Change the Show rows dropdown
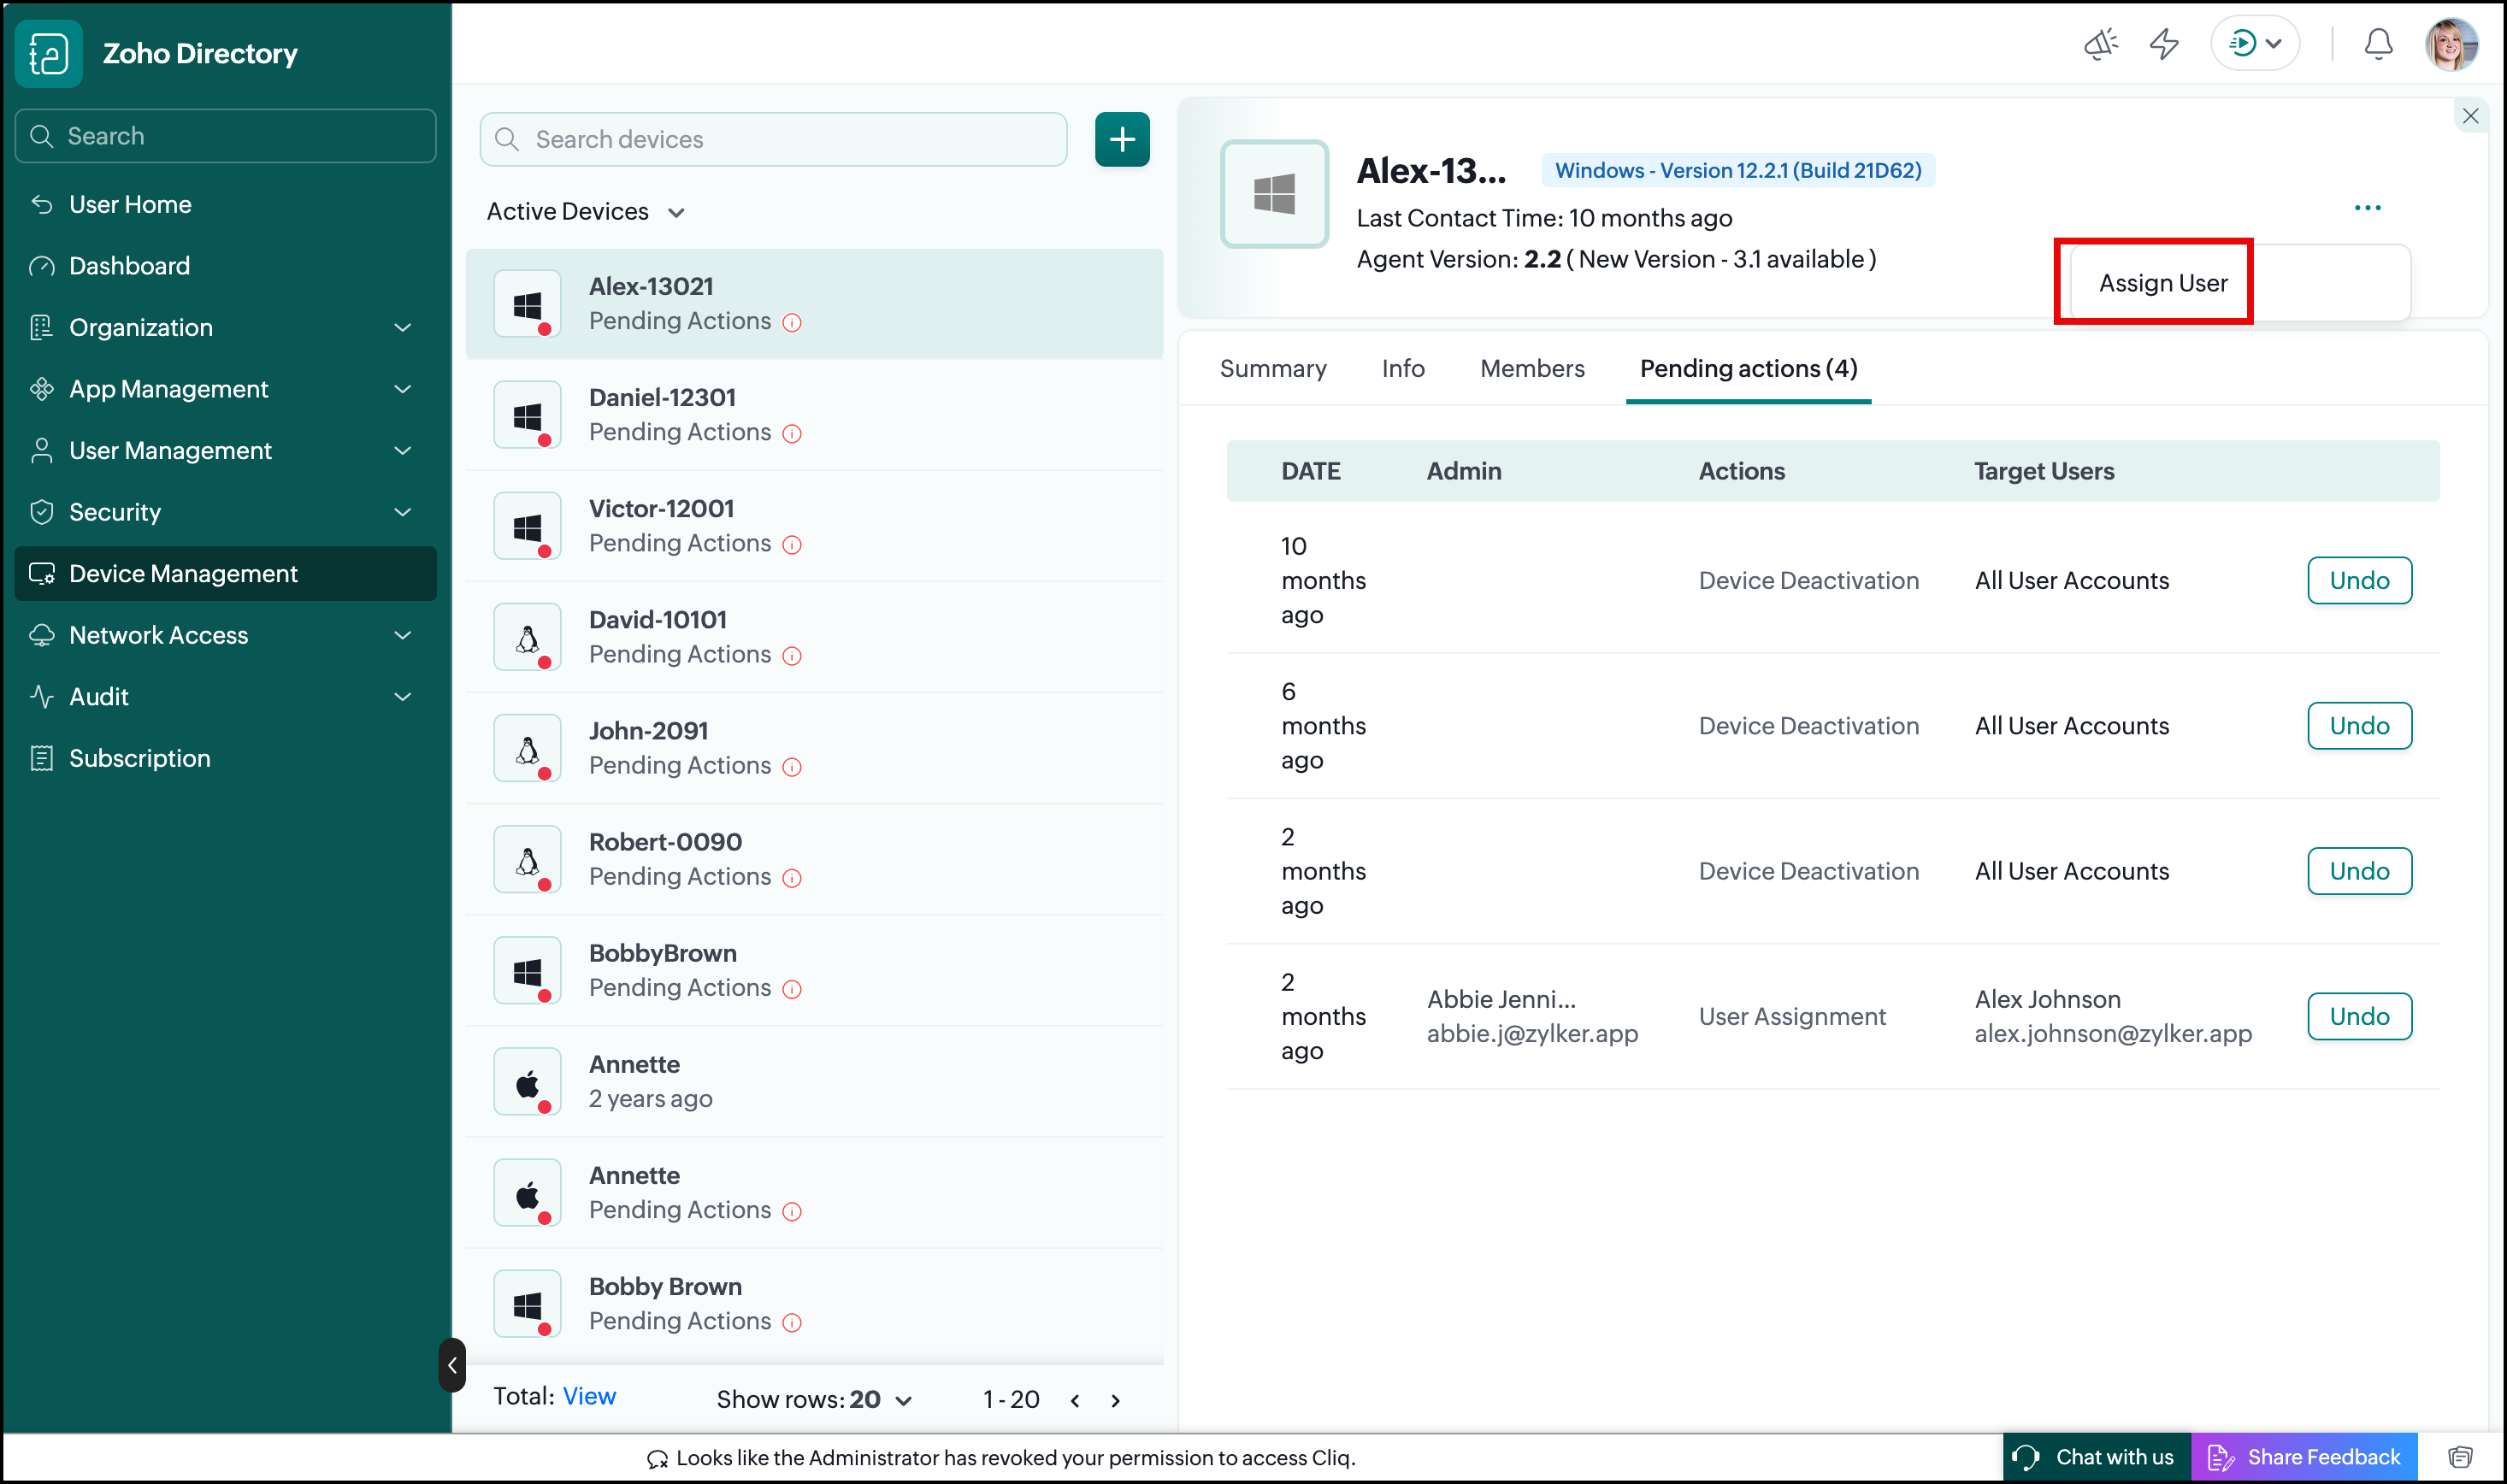Screen dimensions: 2507x1484 [x=814, y=1399]
